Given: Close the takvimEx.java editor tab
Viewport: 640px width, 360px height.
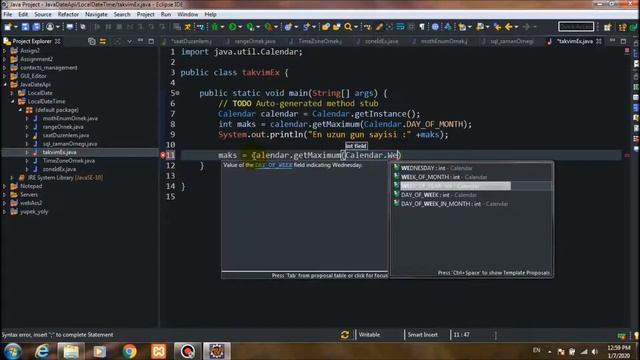Looking at the screenshot, I should [x=599, y=41].
